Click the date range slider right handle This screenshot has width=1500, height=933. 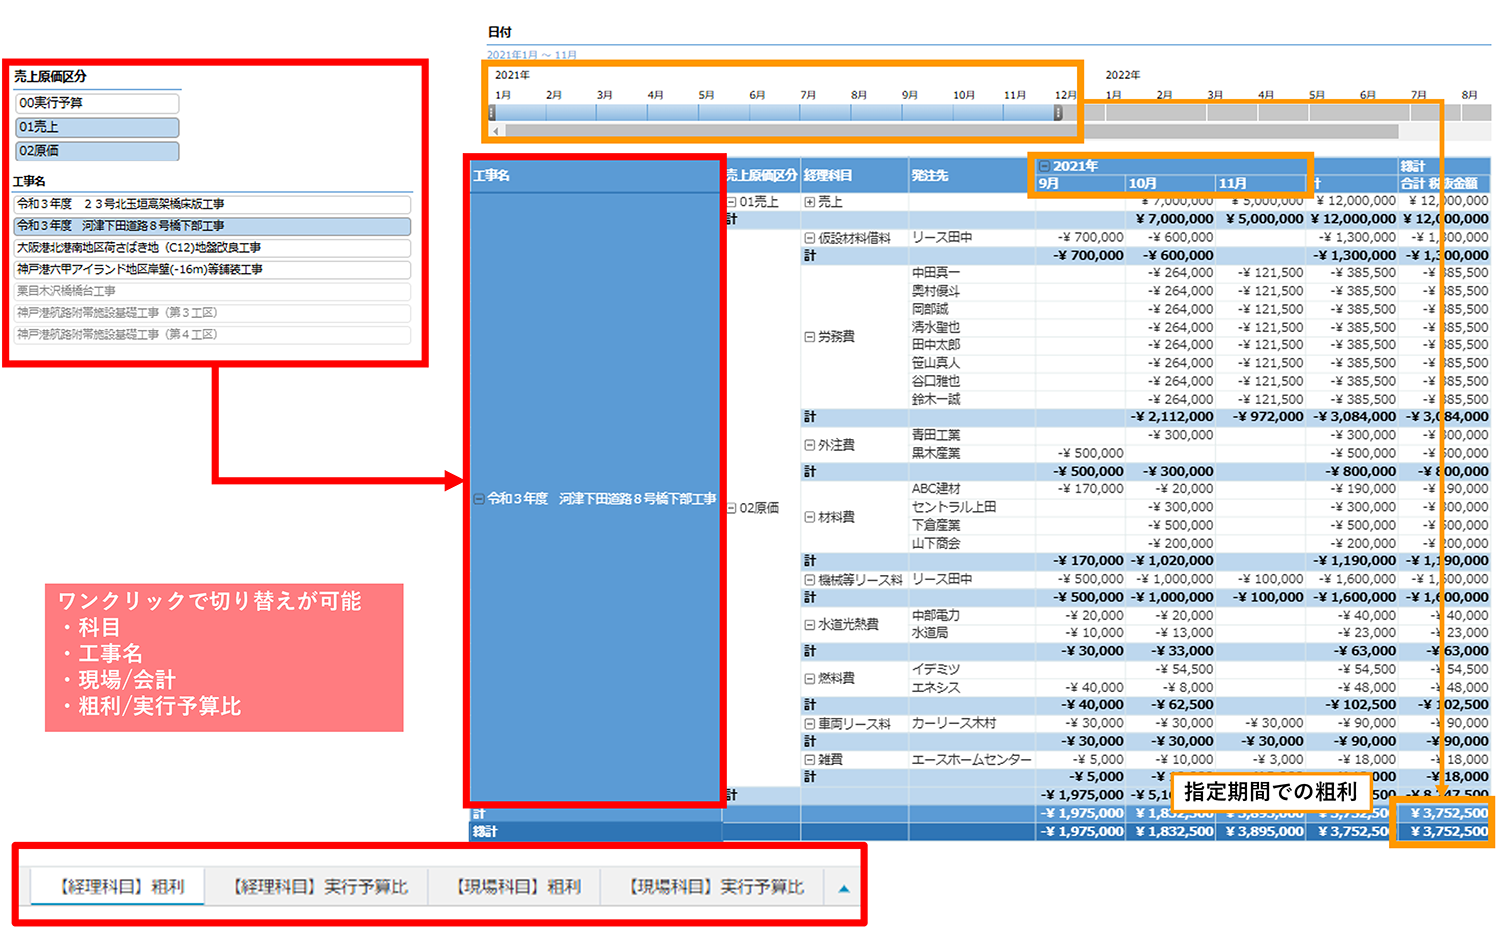(1058, 113)
